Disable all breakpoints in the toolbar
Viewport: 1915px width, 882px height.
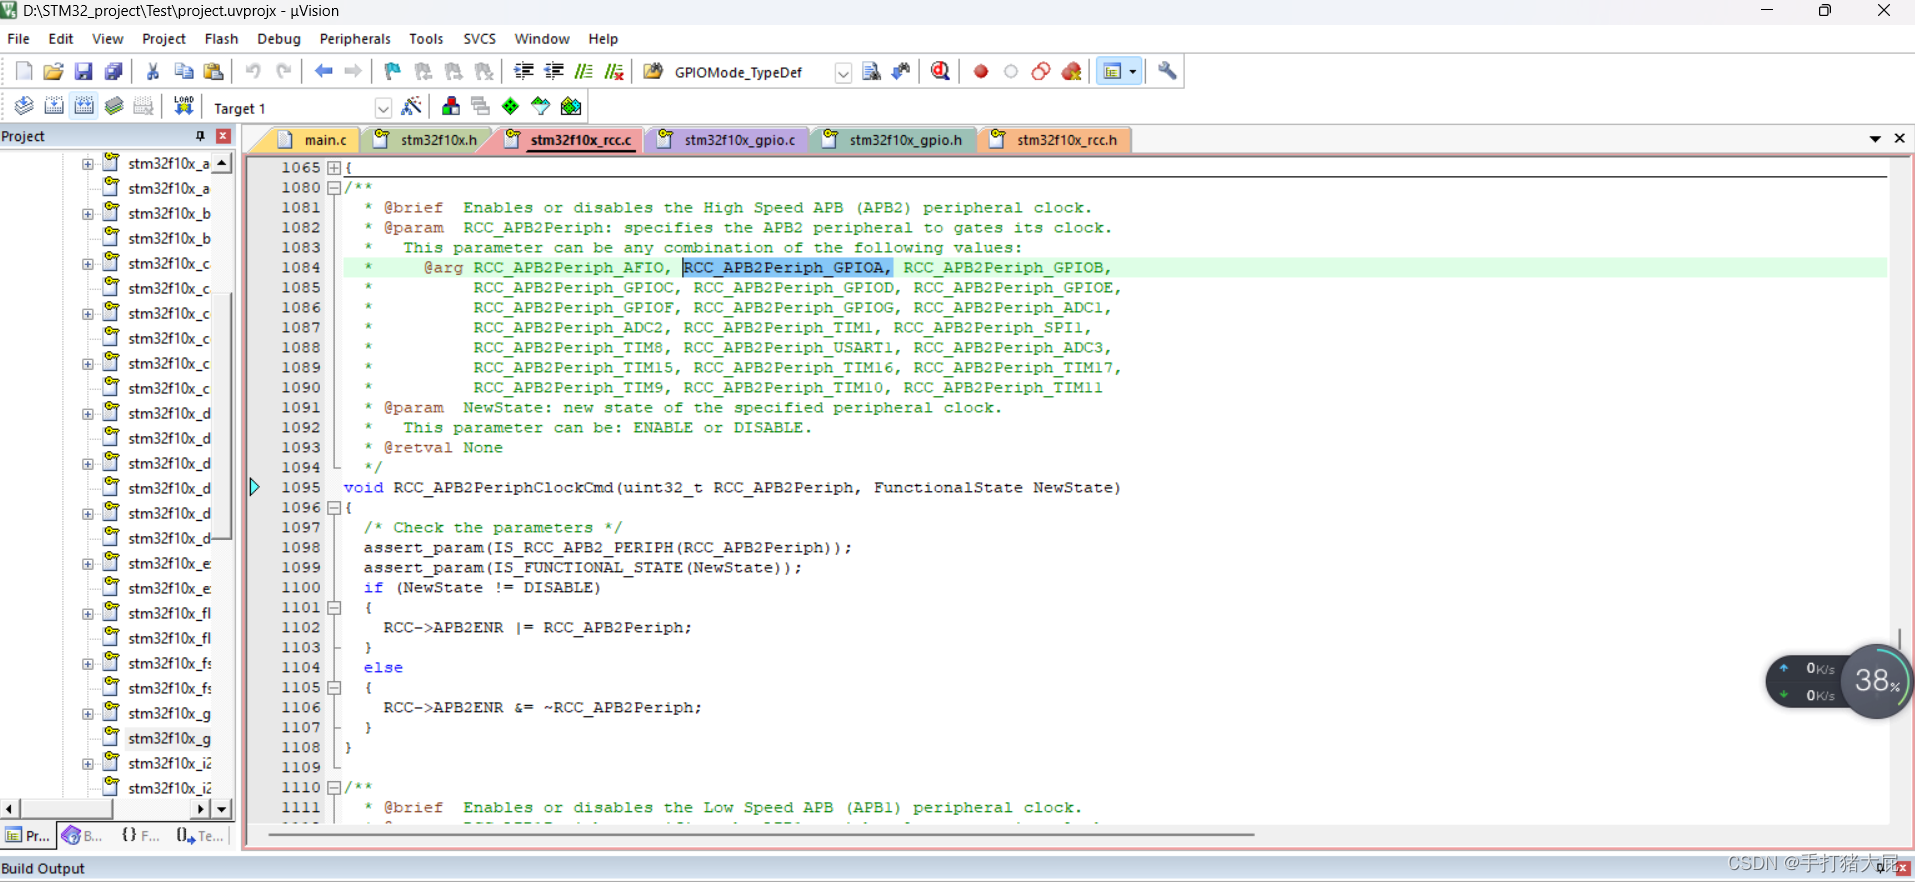point(1041,71)
